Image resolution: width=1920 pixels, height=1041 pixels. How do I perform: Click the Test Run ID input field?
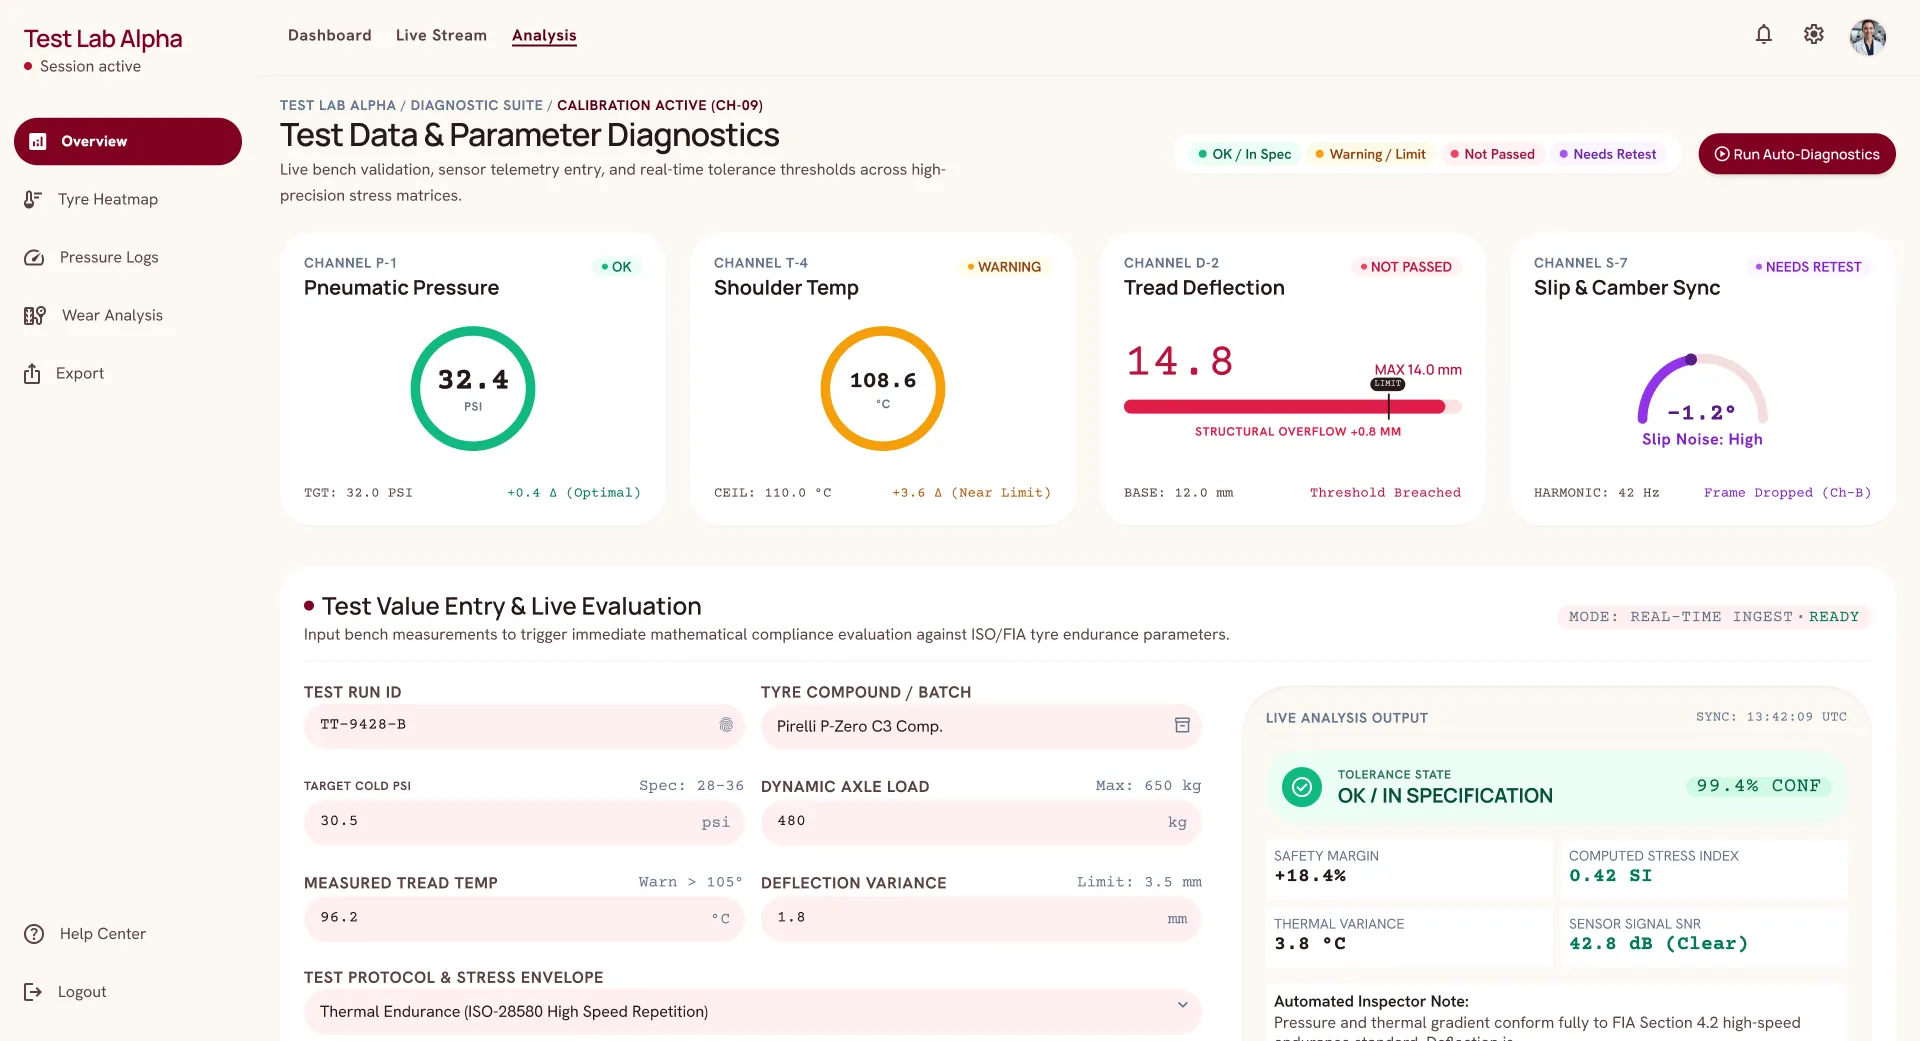point(524,726)
